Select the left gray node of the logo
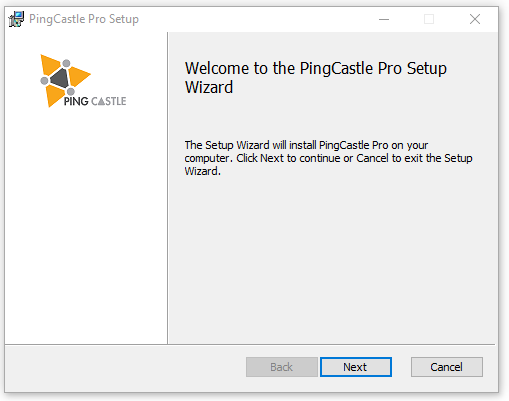The height and width of the screenshot is (401, 509). pos(44,80)
